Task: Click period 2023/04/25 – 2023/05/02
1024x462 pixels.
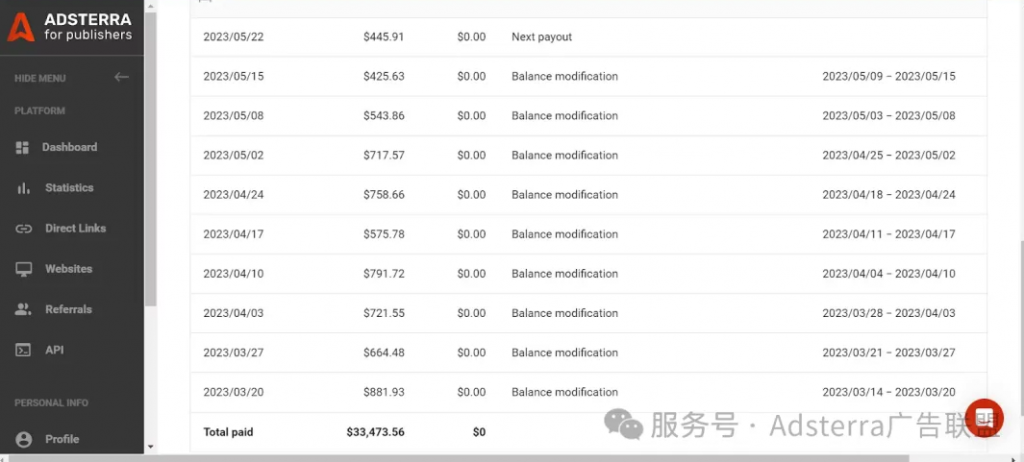Action: [x=889, y=156]
